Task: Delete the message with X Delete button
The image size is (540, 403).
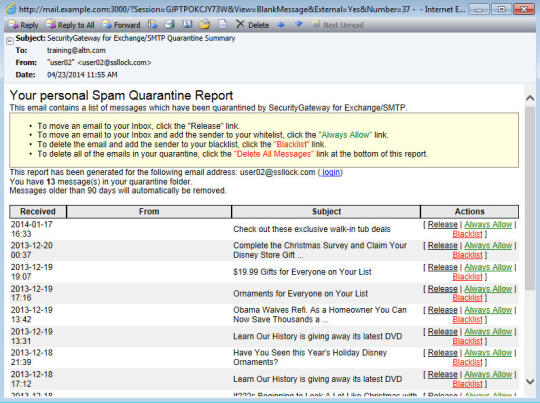Action: (252, 25)
